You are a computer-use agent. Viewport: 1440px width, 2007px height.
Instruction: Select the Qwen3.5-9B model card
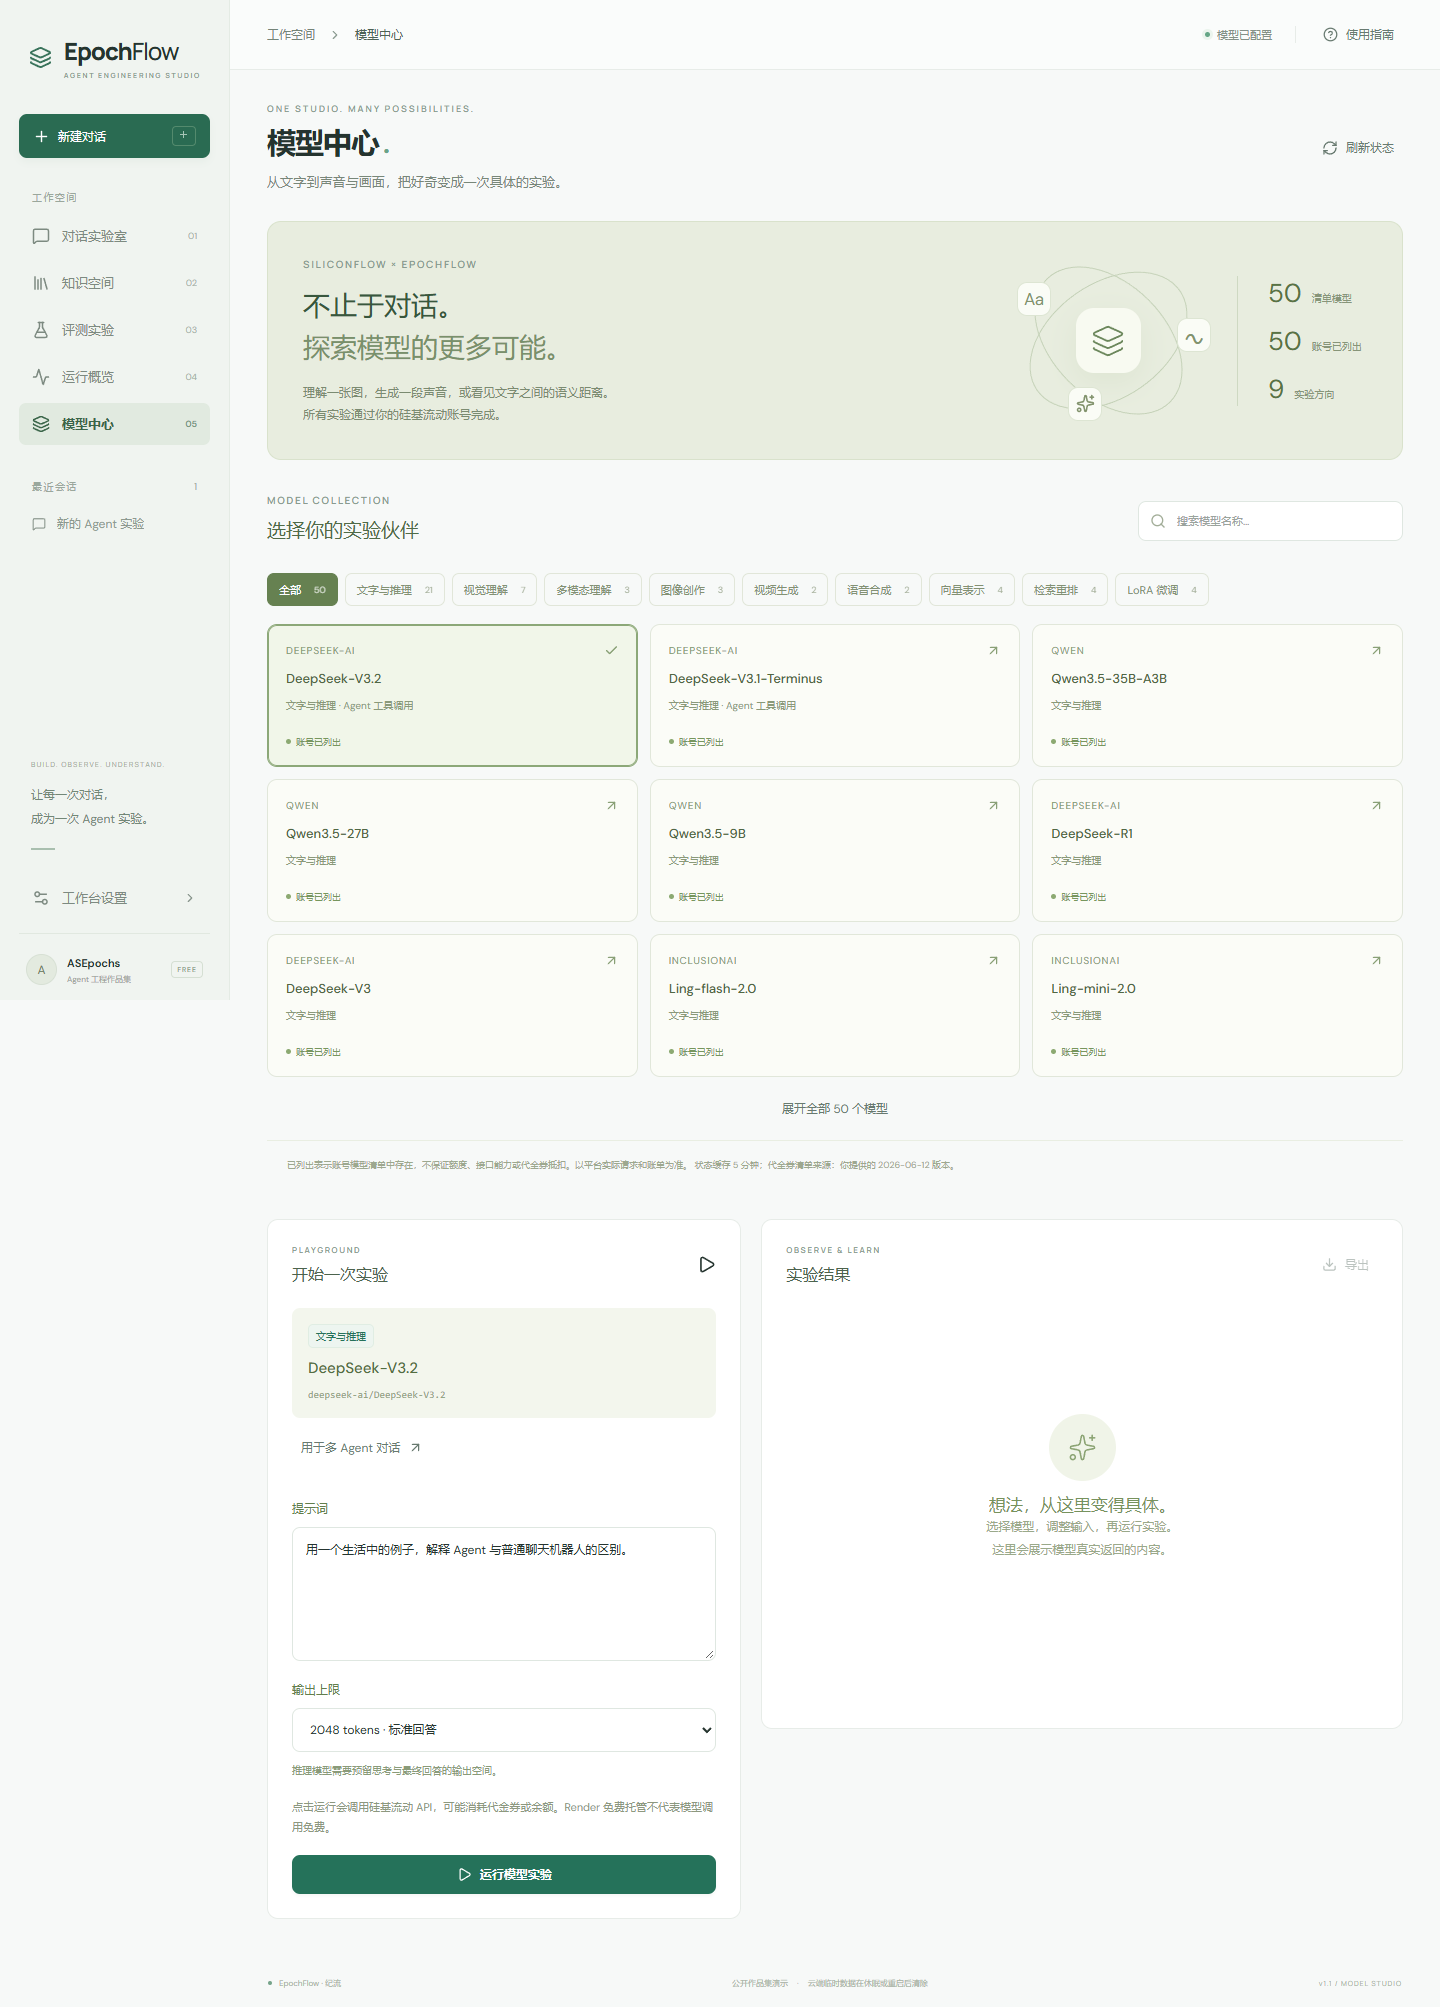(835, 850)
